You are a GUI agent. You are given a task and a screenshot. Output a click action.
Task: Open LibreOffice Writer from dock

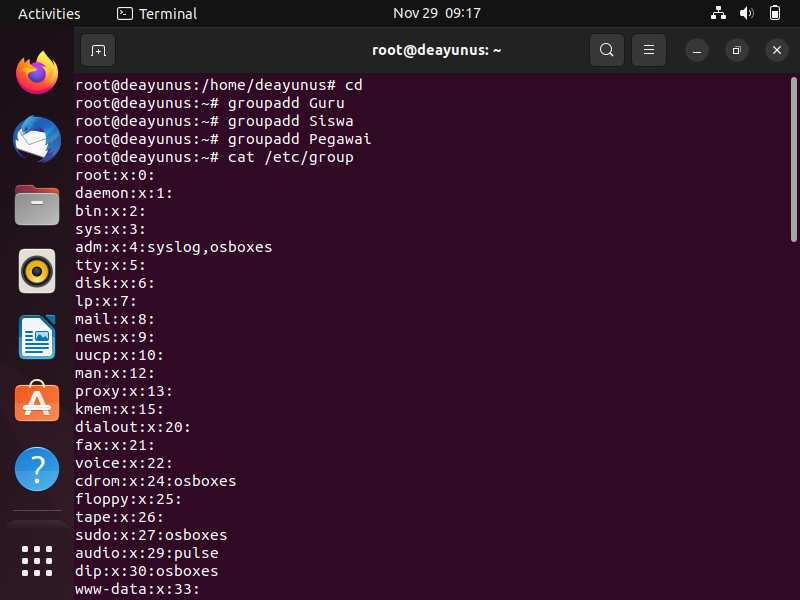(x=37, y=337)
